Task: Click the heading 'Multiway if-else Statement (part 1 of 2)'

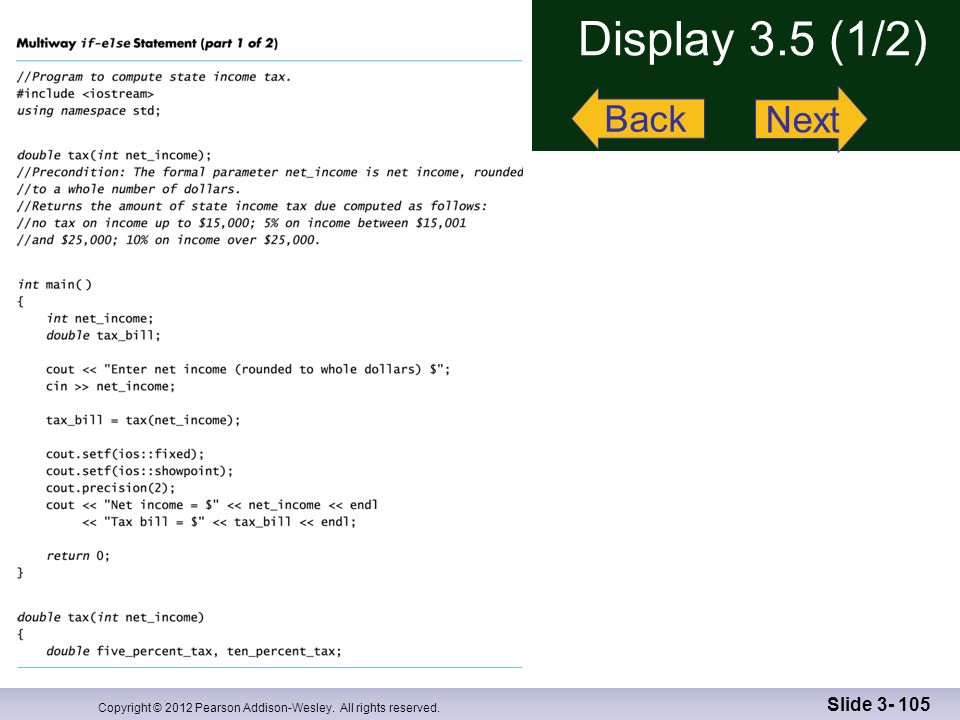Action: coord(148,43)
